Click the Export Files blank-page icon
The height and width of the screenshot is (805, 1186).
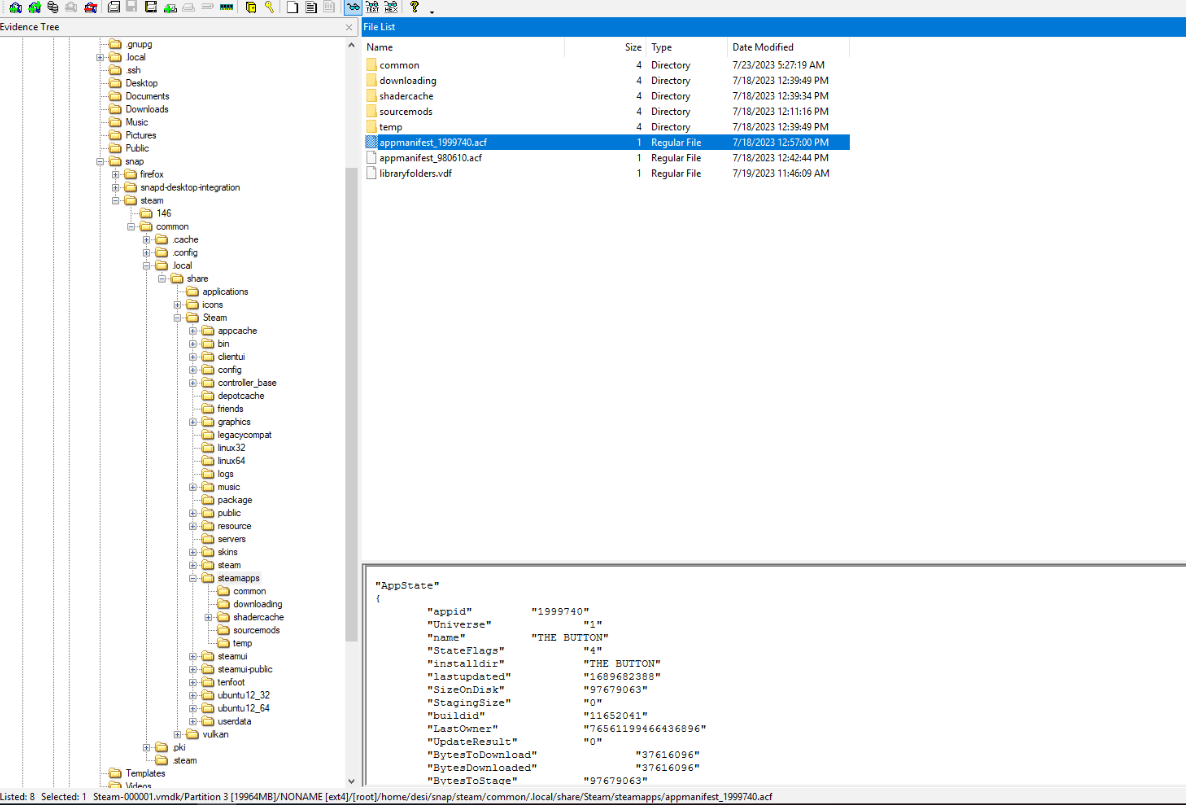click(292, 8)
